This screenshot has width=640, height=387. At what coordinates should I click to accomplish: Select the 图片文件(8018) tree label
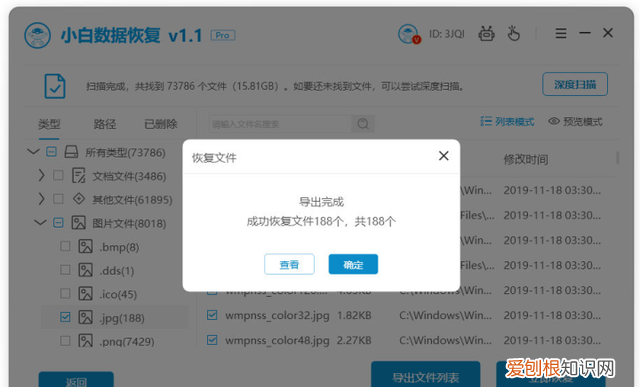pos(129,223)
